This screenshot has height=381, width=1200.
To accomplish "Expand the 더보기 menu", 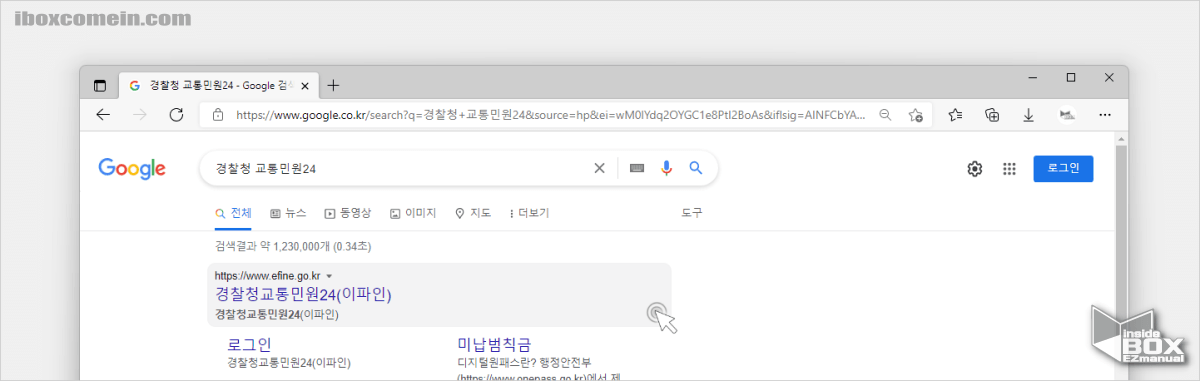I will pyautogui.click(x=529, y=213).
